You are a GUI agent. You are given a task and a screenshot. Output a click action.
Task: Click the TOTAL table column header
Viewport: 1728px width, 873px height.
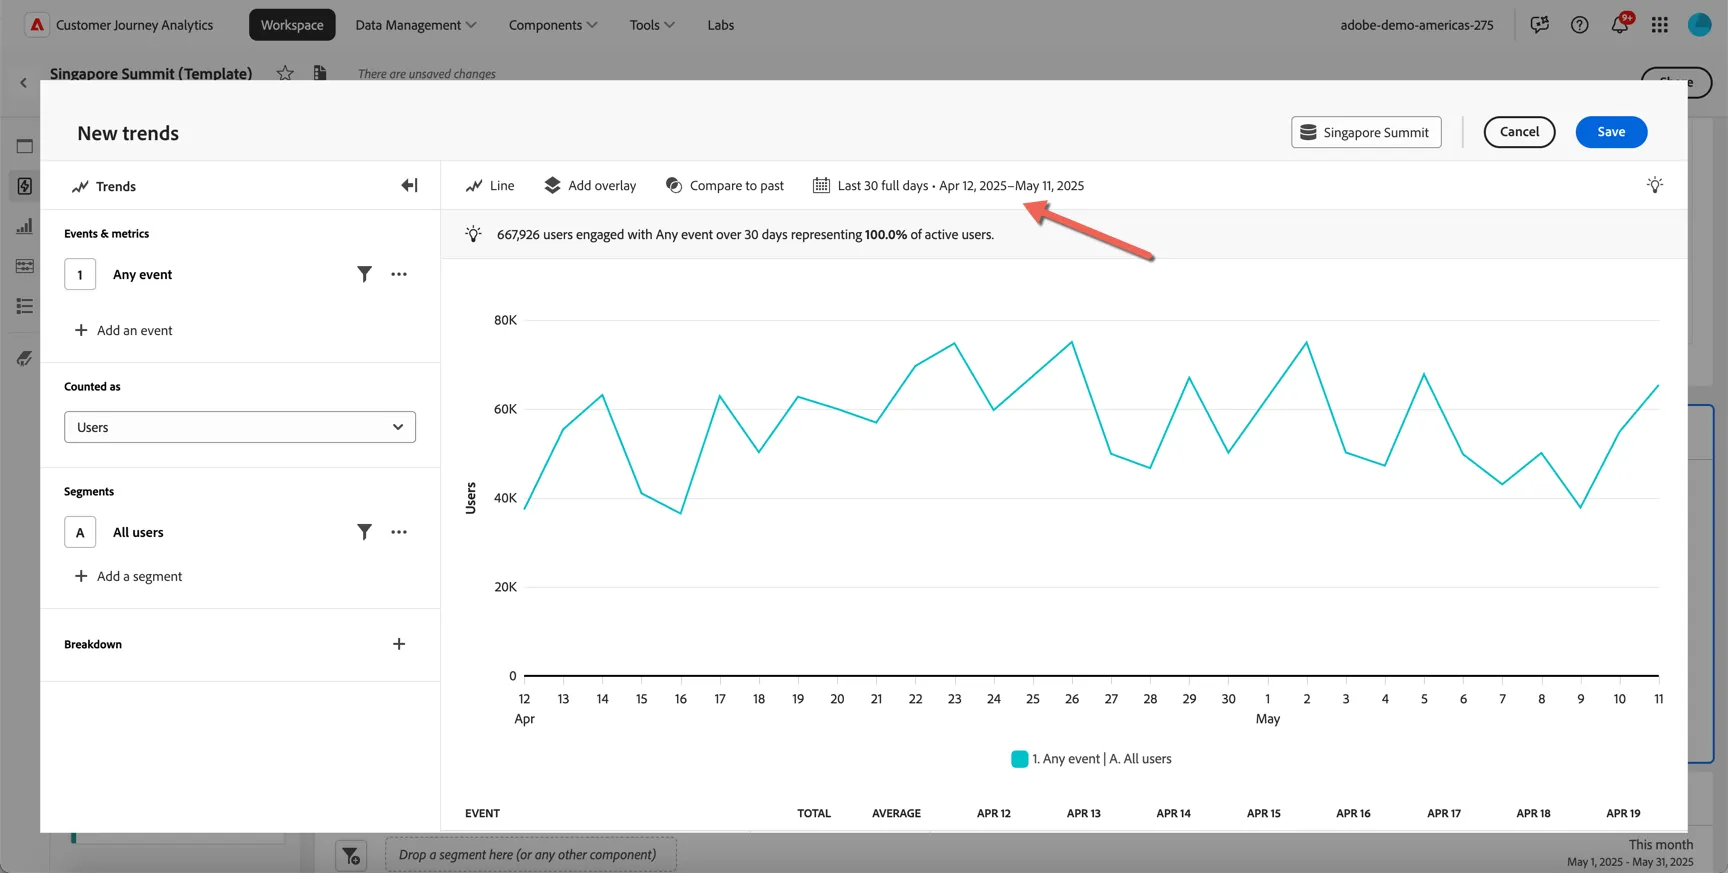click(814, 813)
